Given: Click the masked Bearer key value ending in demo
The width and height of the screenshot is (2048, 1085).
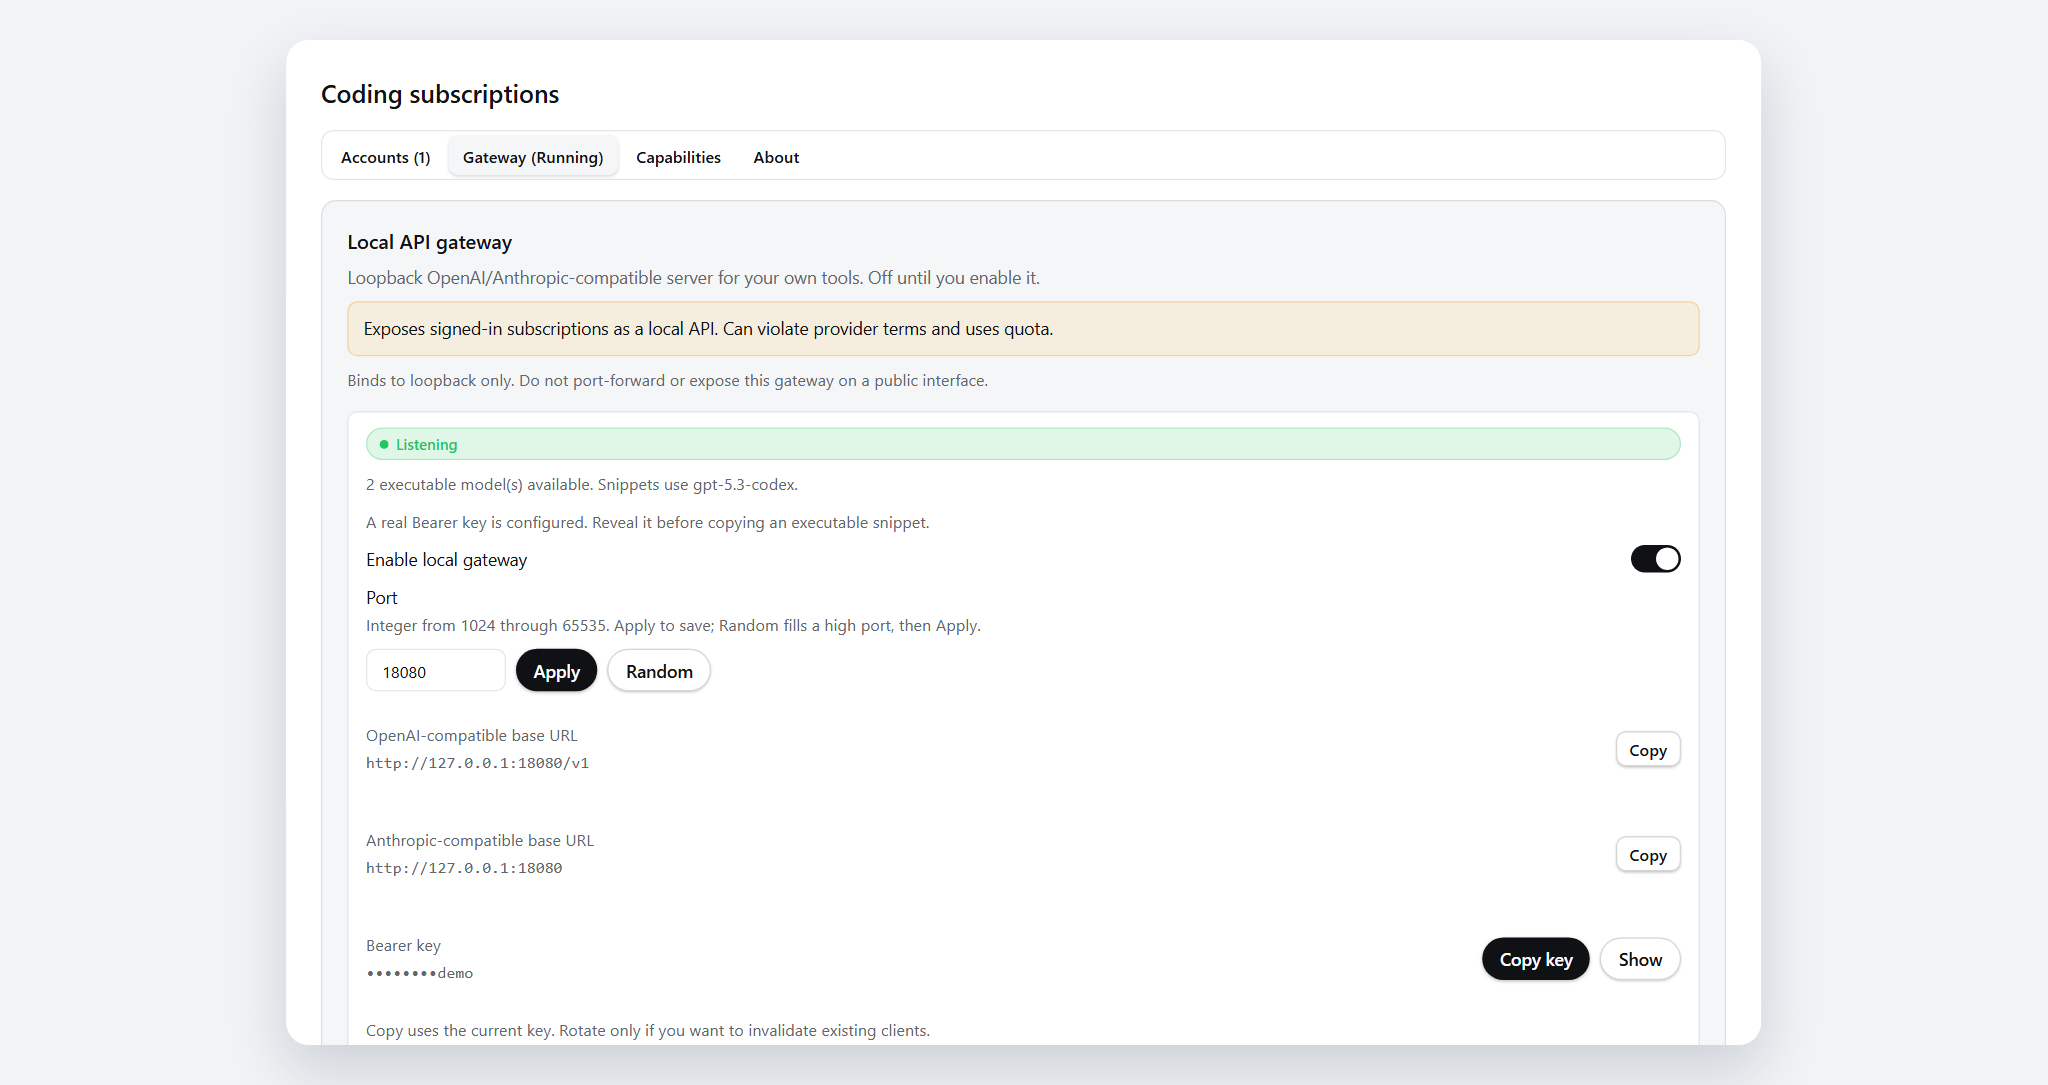Looking at the screenshot, I should click(420, 973).
